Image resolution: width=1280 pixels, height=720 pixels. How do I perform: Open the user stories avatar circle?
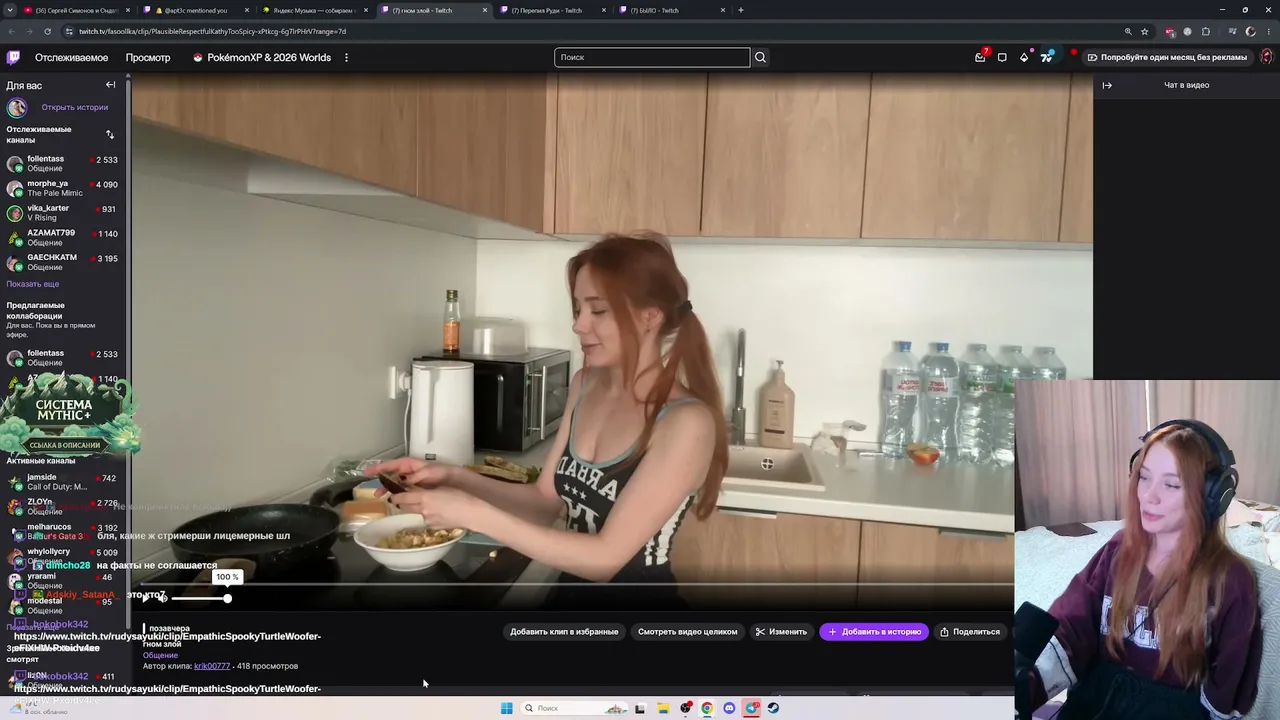tap(17, 108)
